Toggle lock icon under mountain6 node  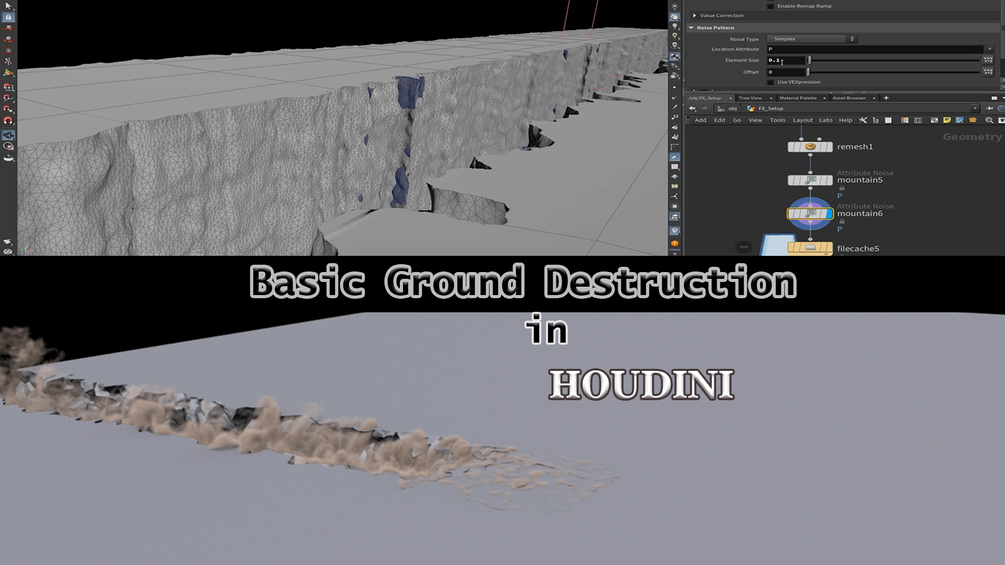point(842,222)
